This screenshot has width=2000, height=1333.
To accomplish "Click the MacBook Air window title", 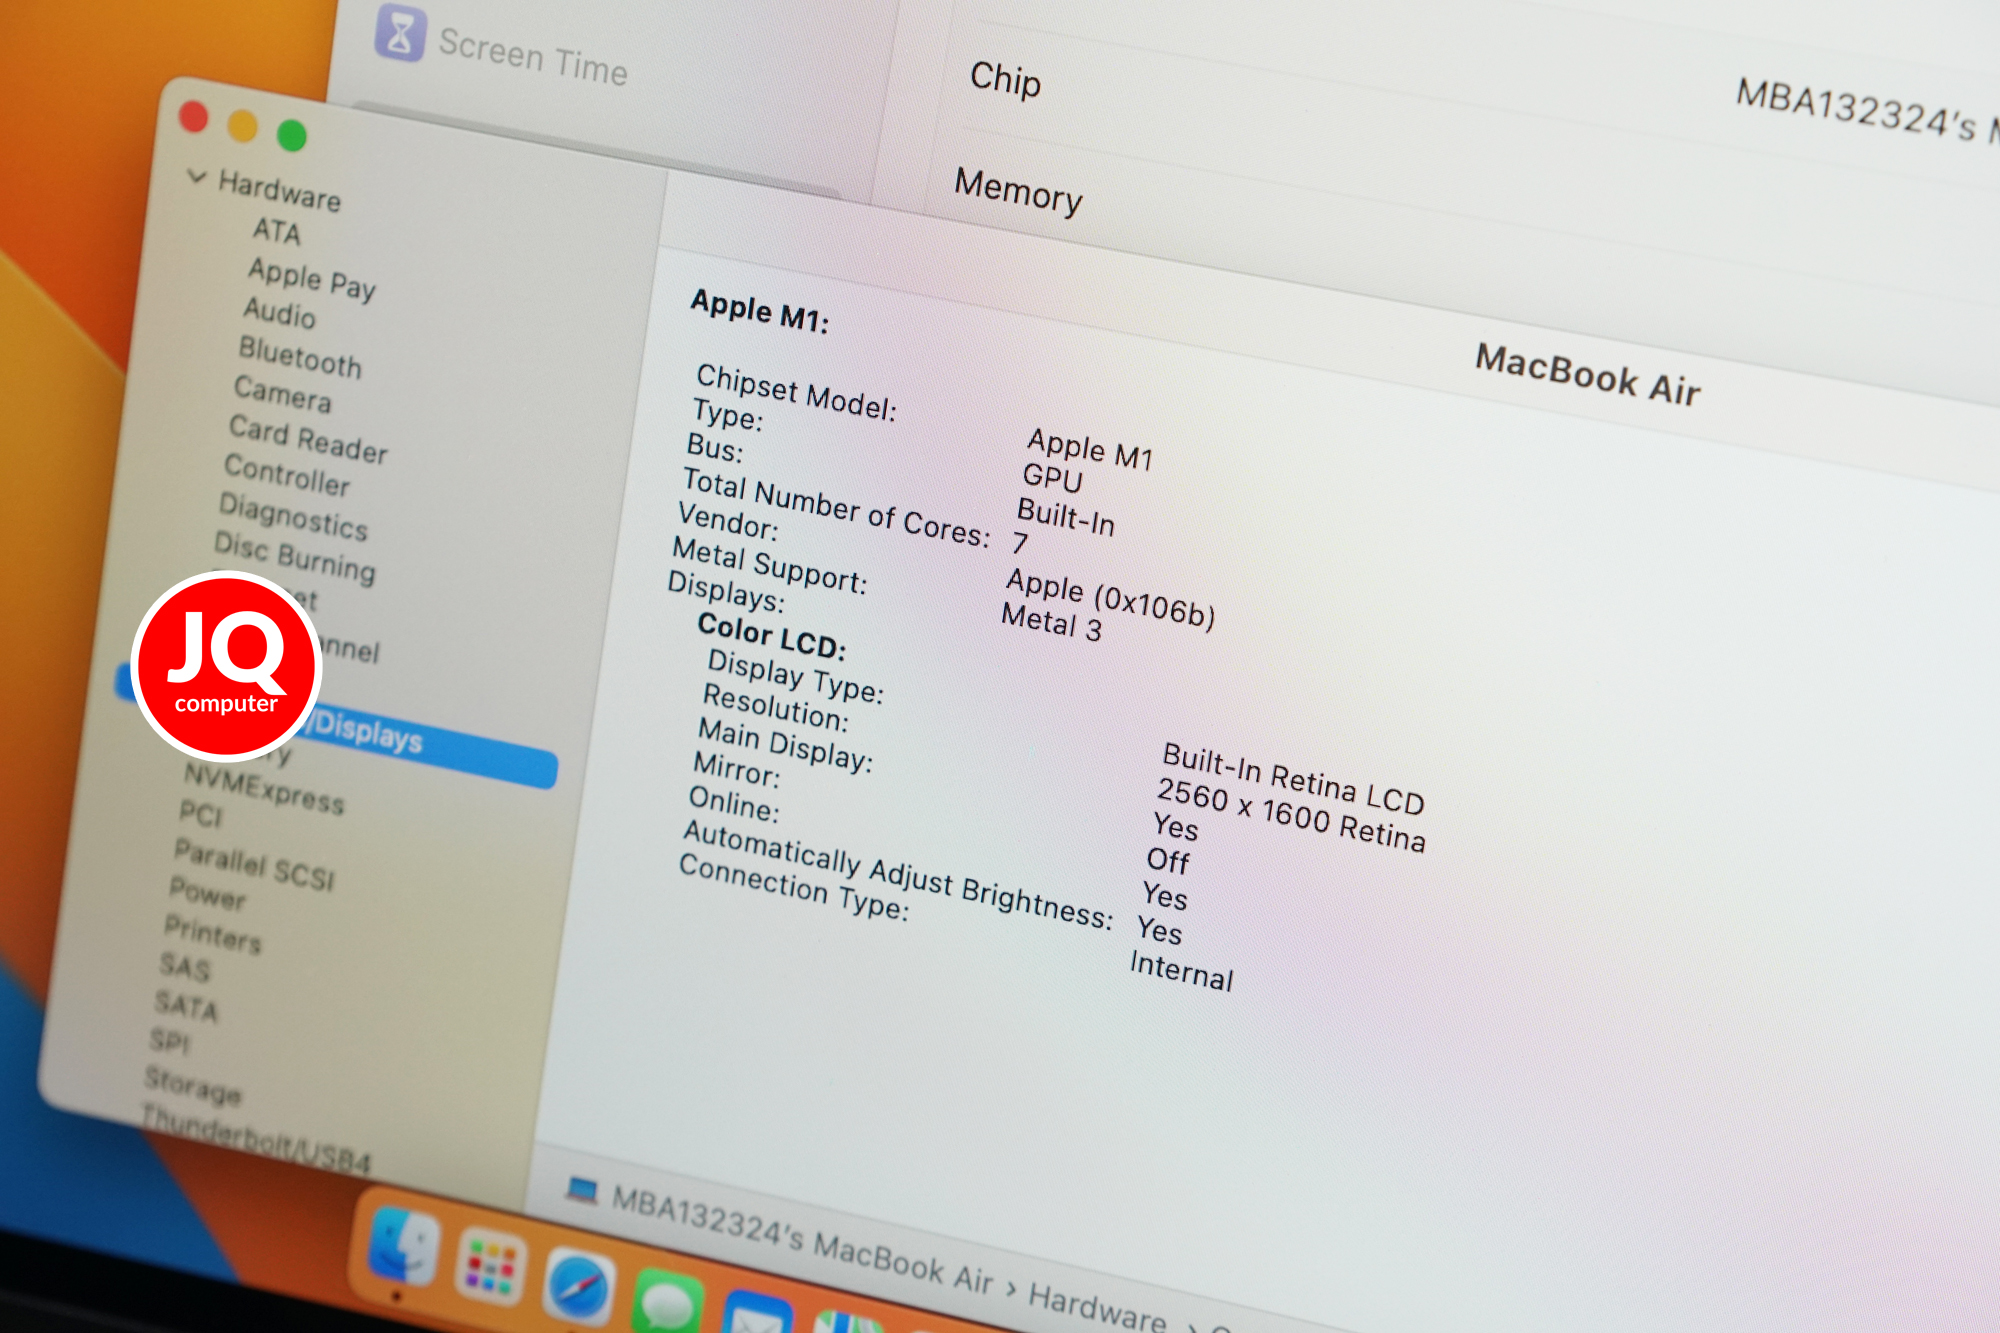I will (x=1588, y=375).
